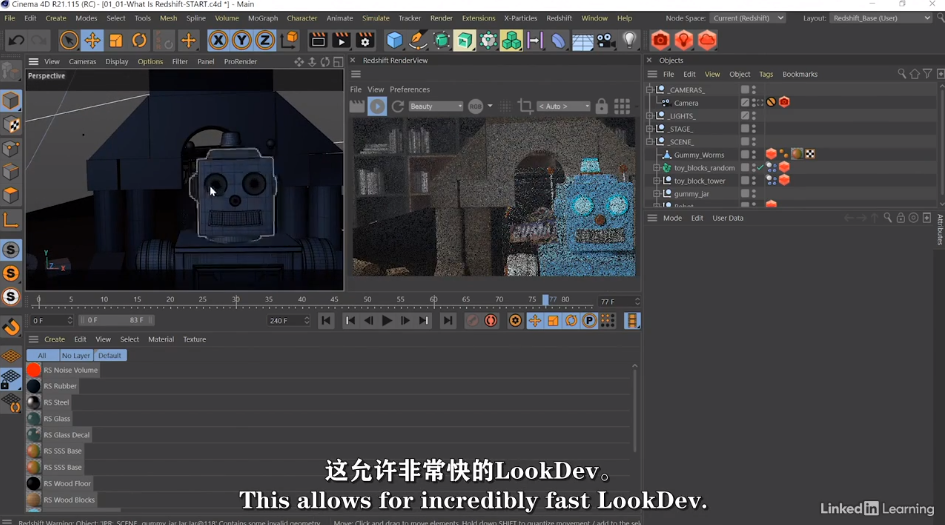Open the Simulate menu

point(375,18)
